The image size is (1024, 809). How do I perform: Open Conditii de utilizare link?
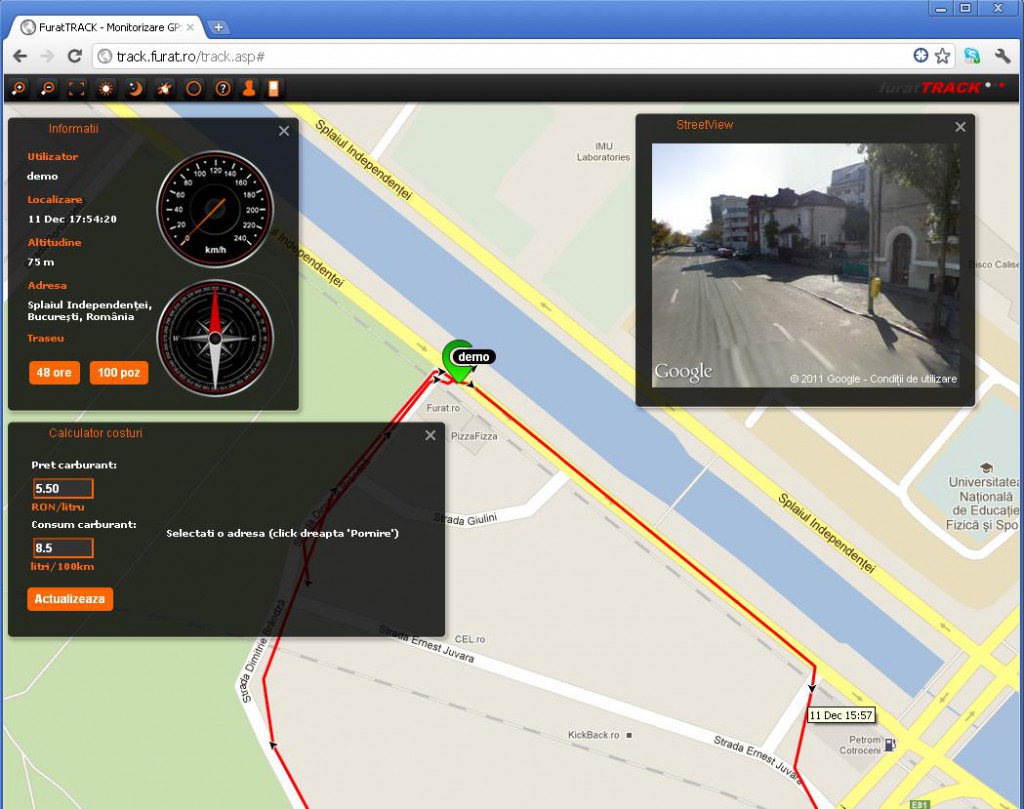[913, 379]
